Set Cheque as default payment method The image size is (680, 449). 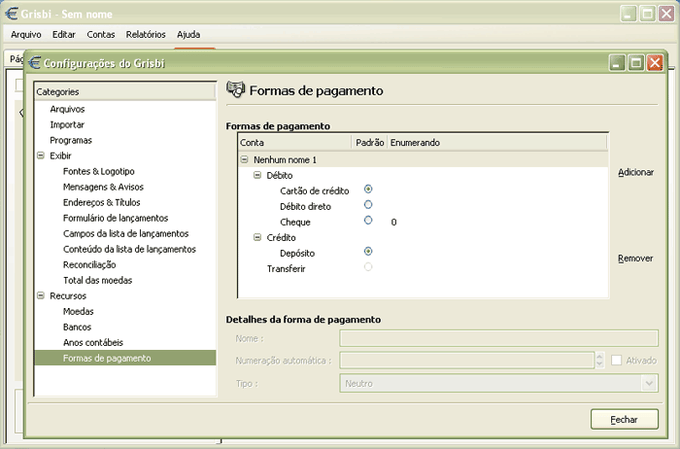point(368,220)
